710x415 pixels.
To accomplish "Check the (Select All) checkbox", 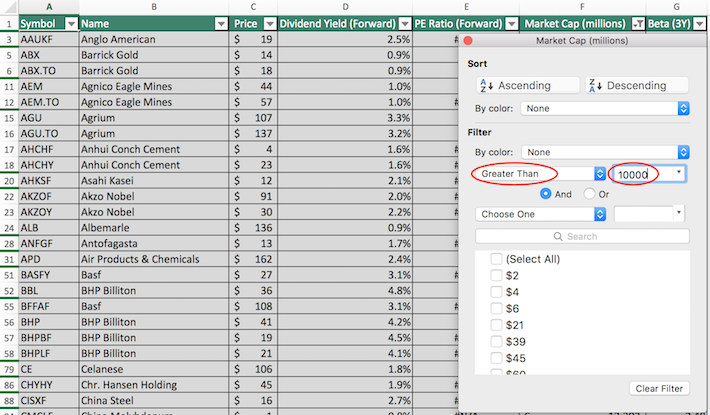I will tap(496, 259).
